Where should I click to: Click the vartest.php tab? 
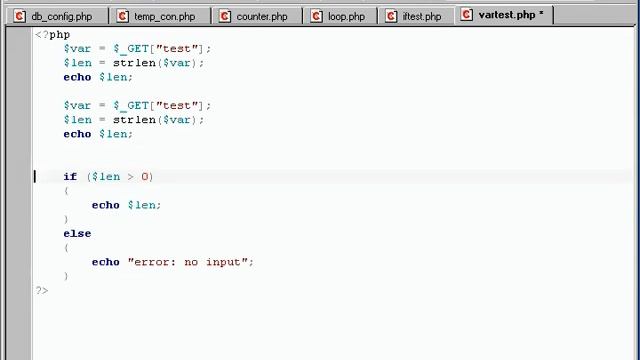tap(504, 15)
